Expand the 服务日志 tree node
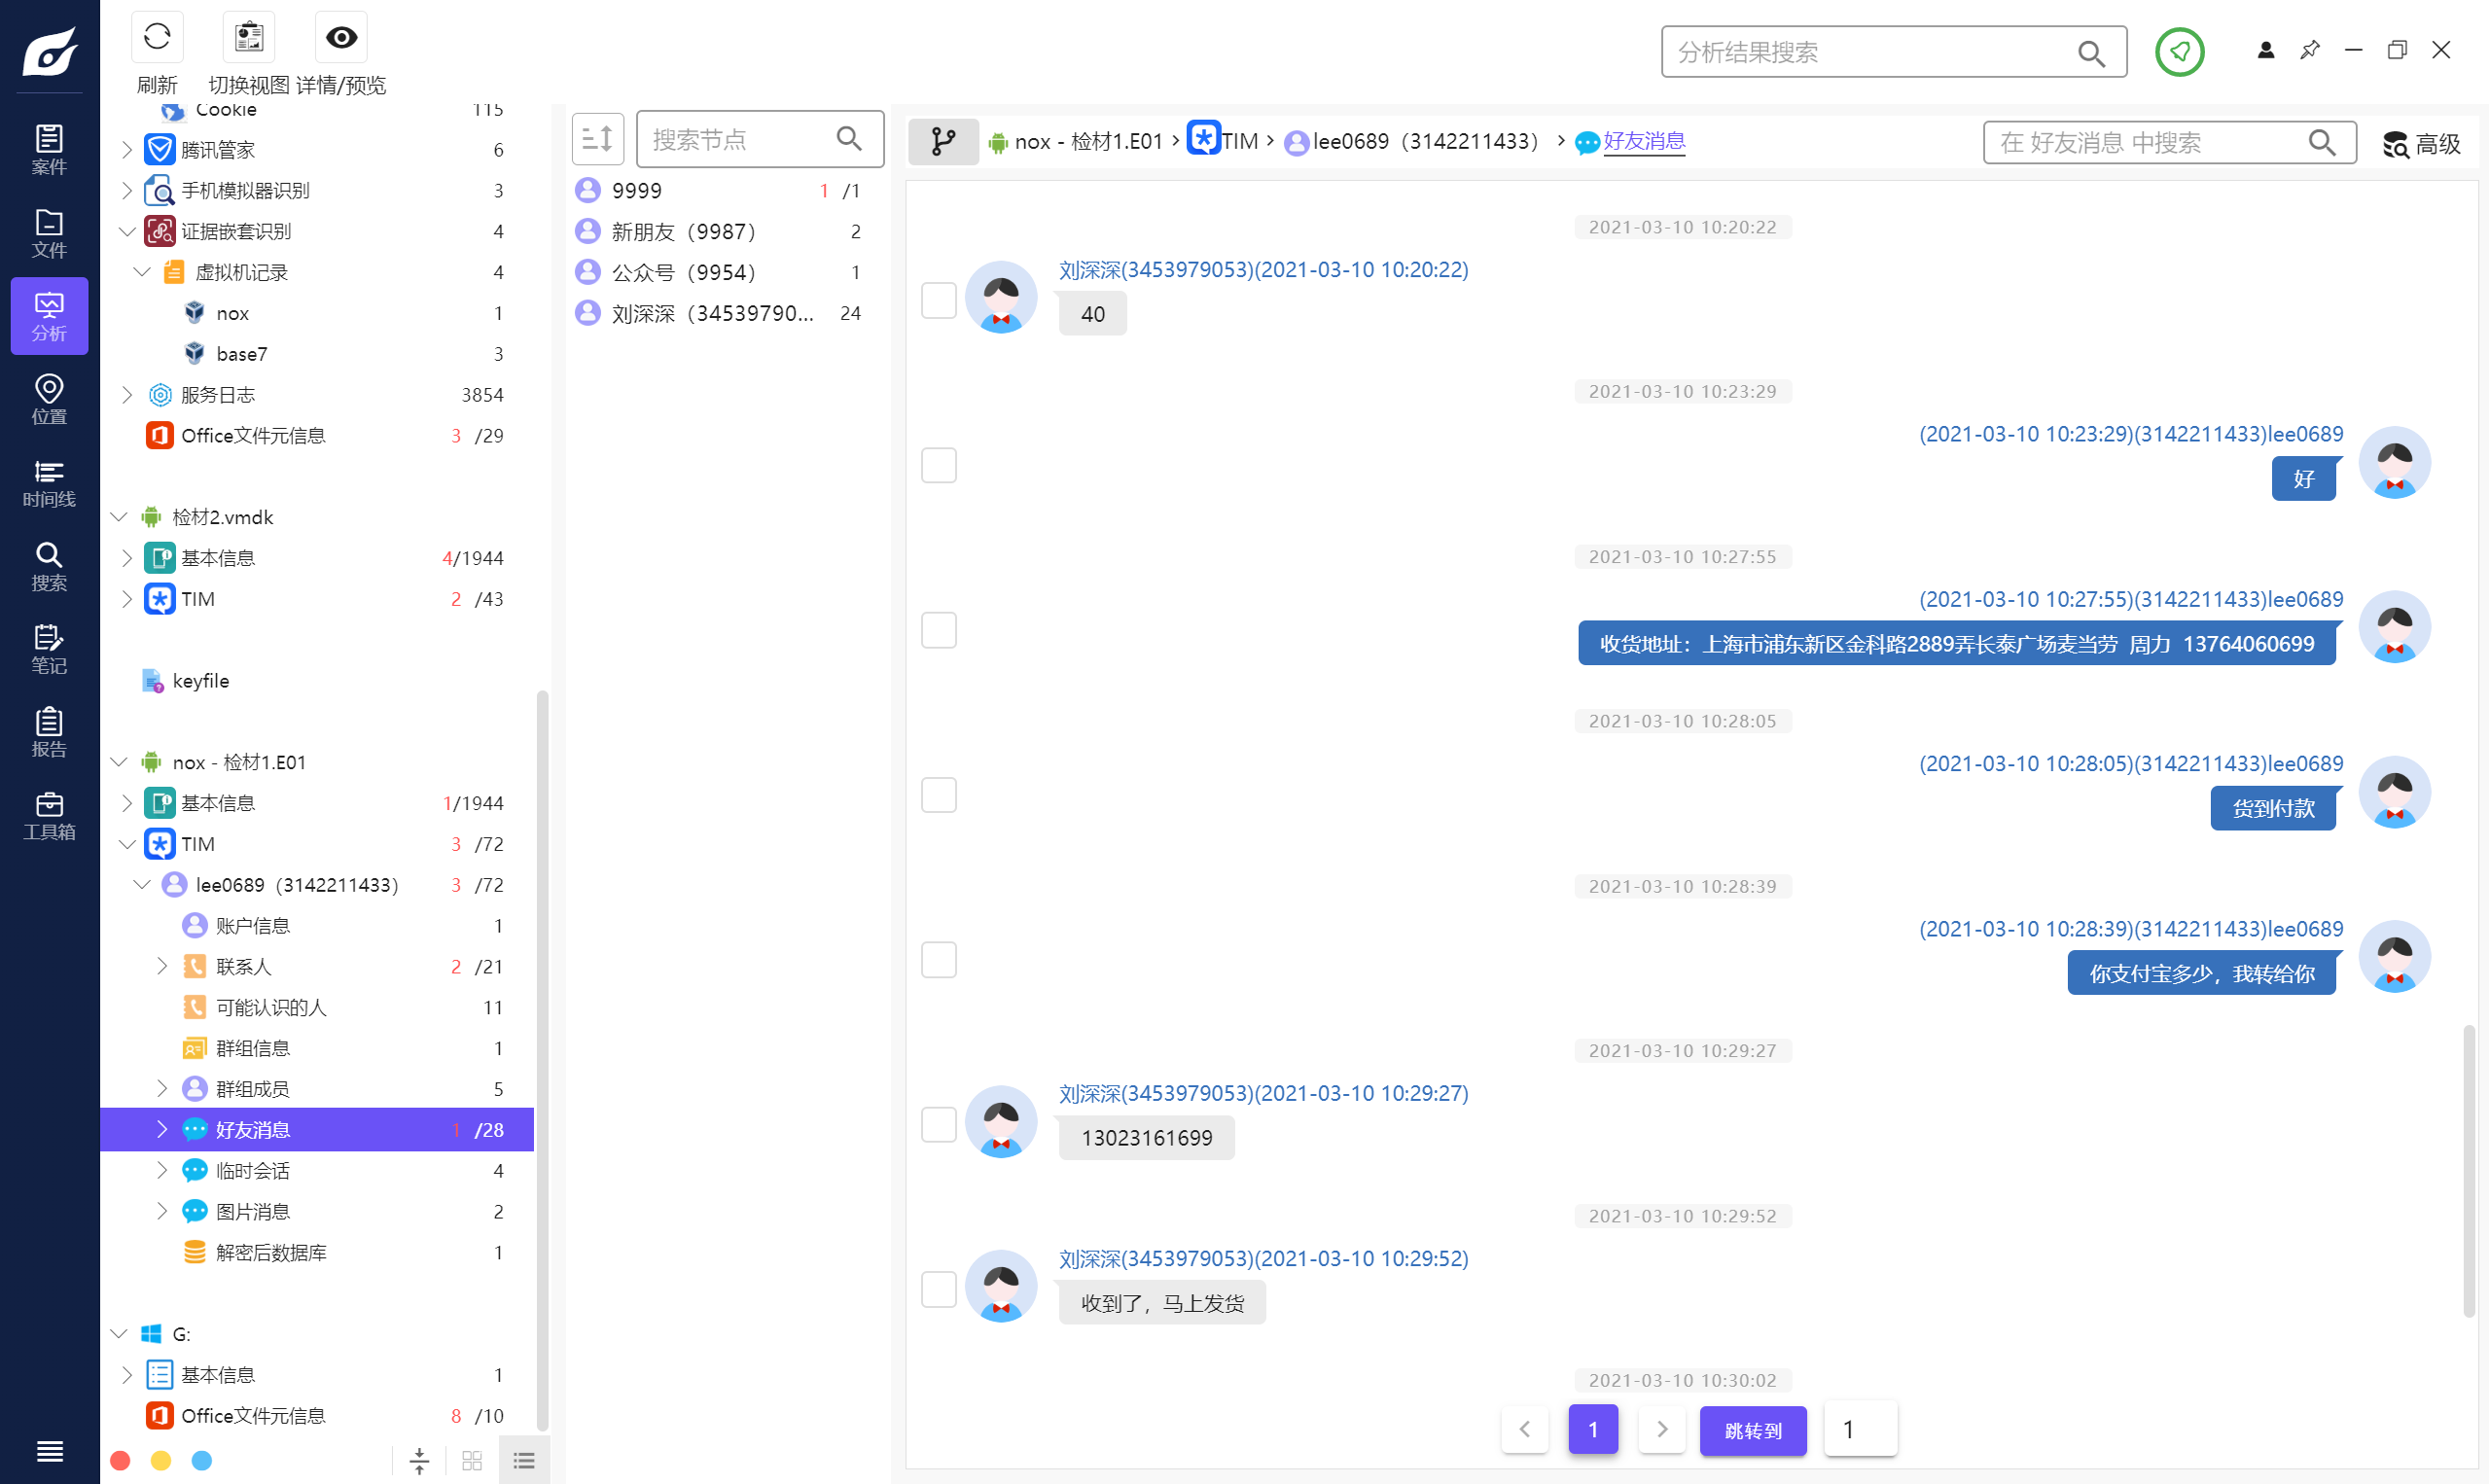This screenshot has height=1484, width=2489. click(x=127, y=395)
